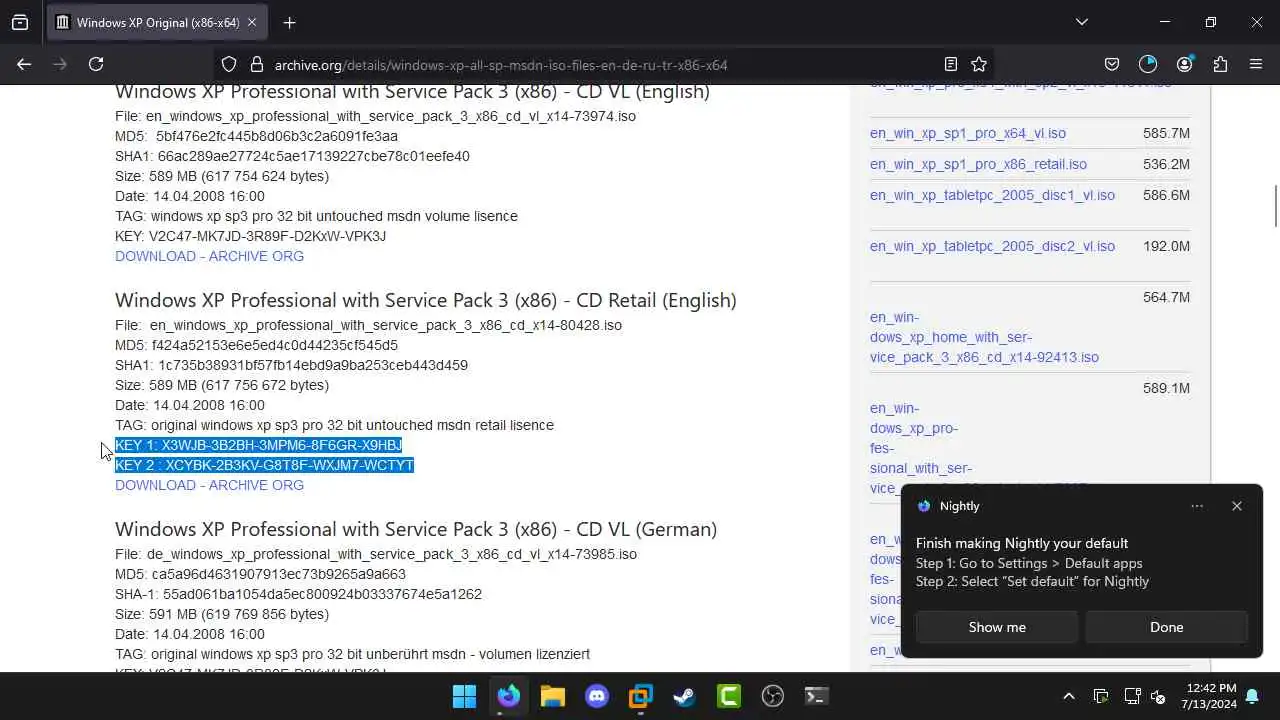Click the CD Retail (English) heading
Screen dimensions: 1280x720
(x=425, y=300)
